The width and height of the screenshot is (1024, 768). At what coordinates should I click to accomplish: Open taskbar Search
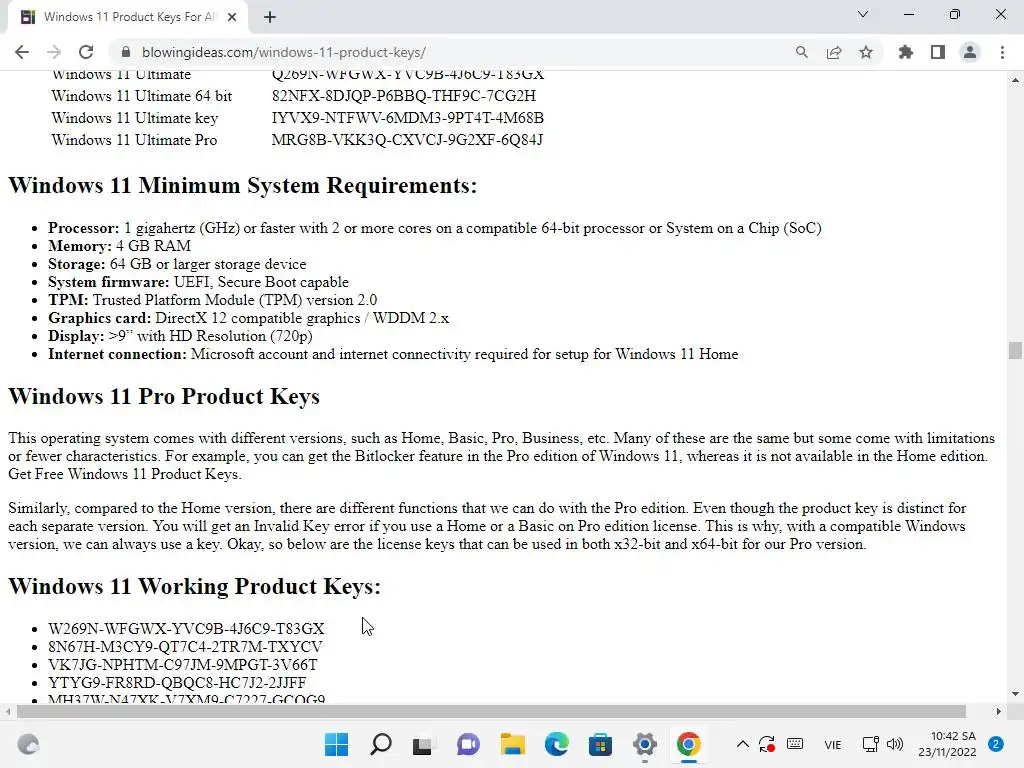pos(381,744)
